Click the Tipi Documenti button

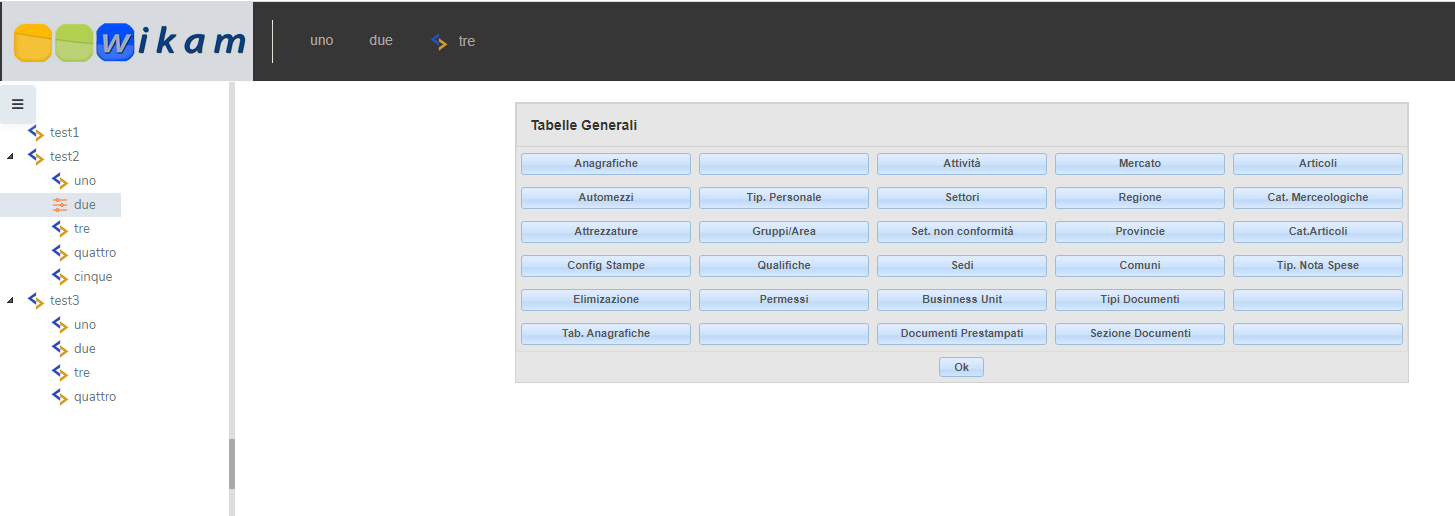(1140, 300)
